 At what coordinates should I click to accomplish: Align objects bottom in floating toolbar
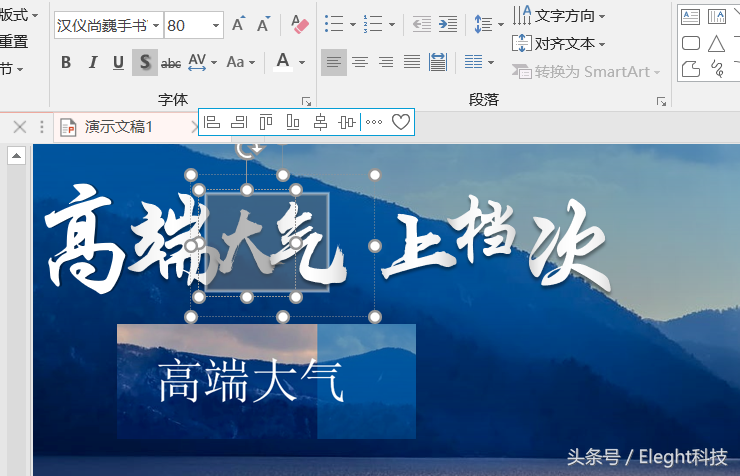[293, 123]
